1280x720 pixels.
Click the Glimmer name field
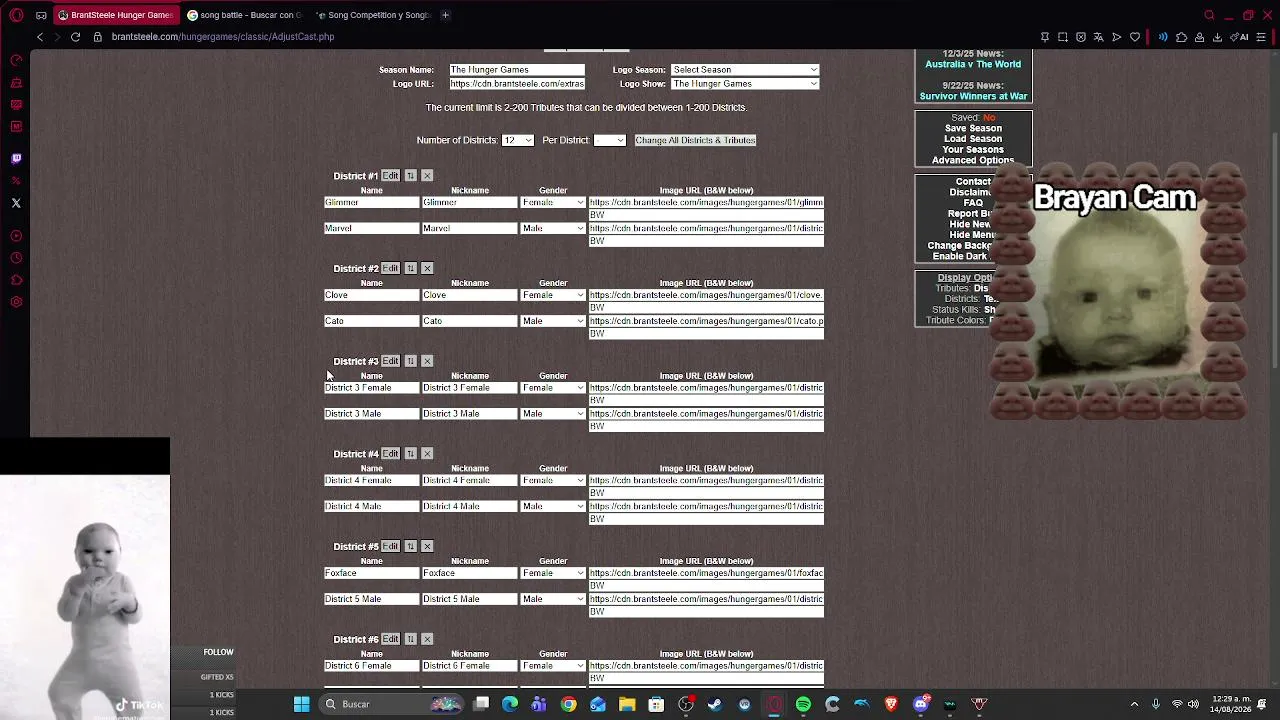pyautogui.click(x=371, y=202)
